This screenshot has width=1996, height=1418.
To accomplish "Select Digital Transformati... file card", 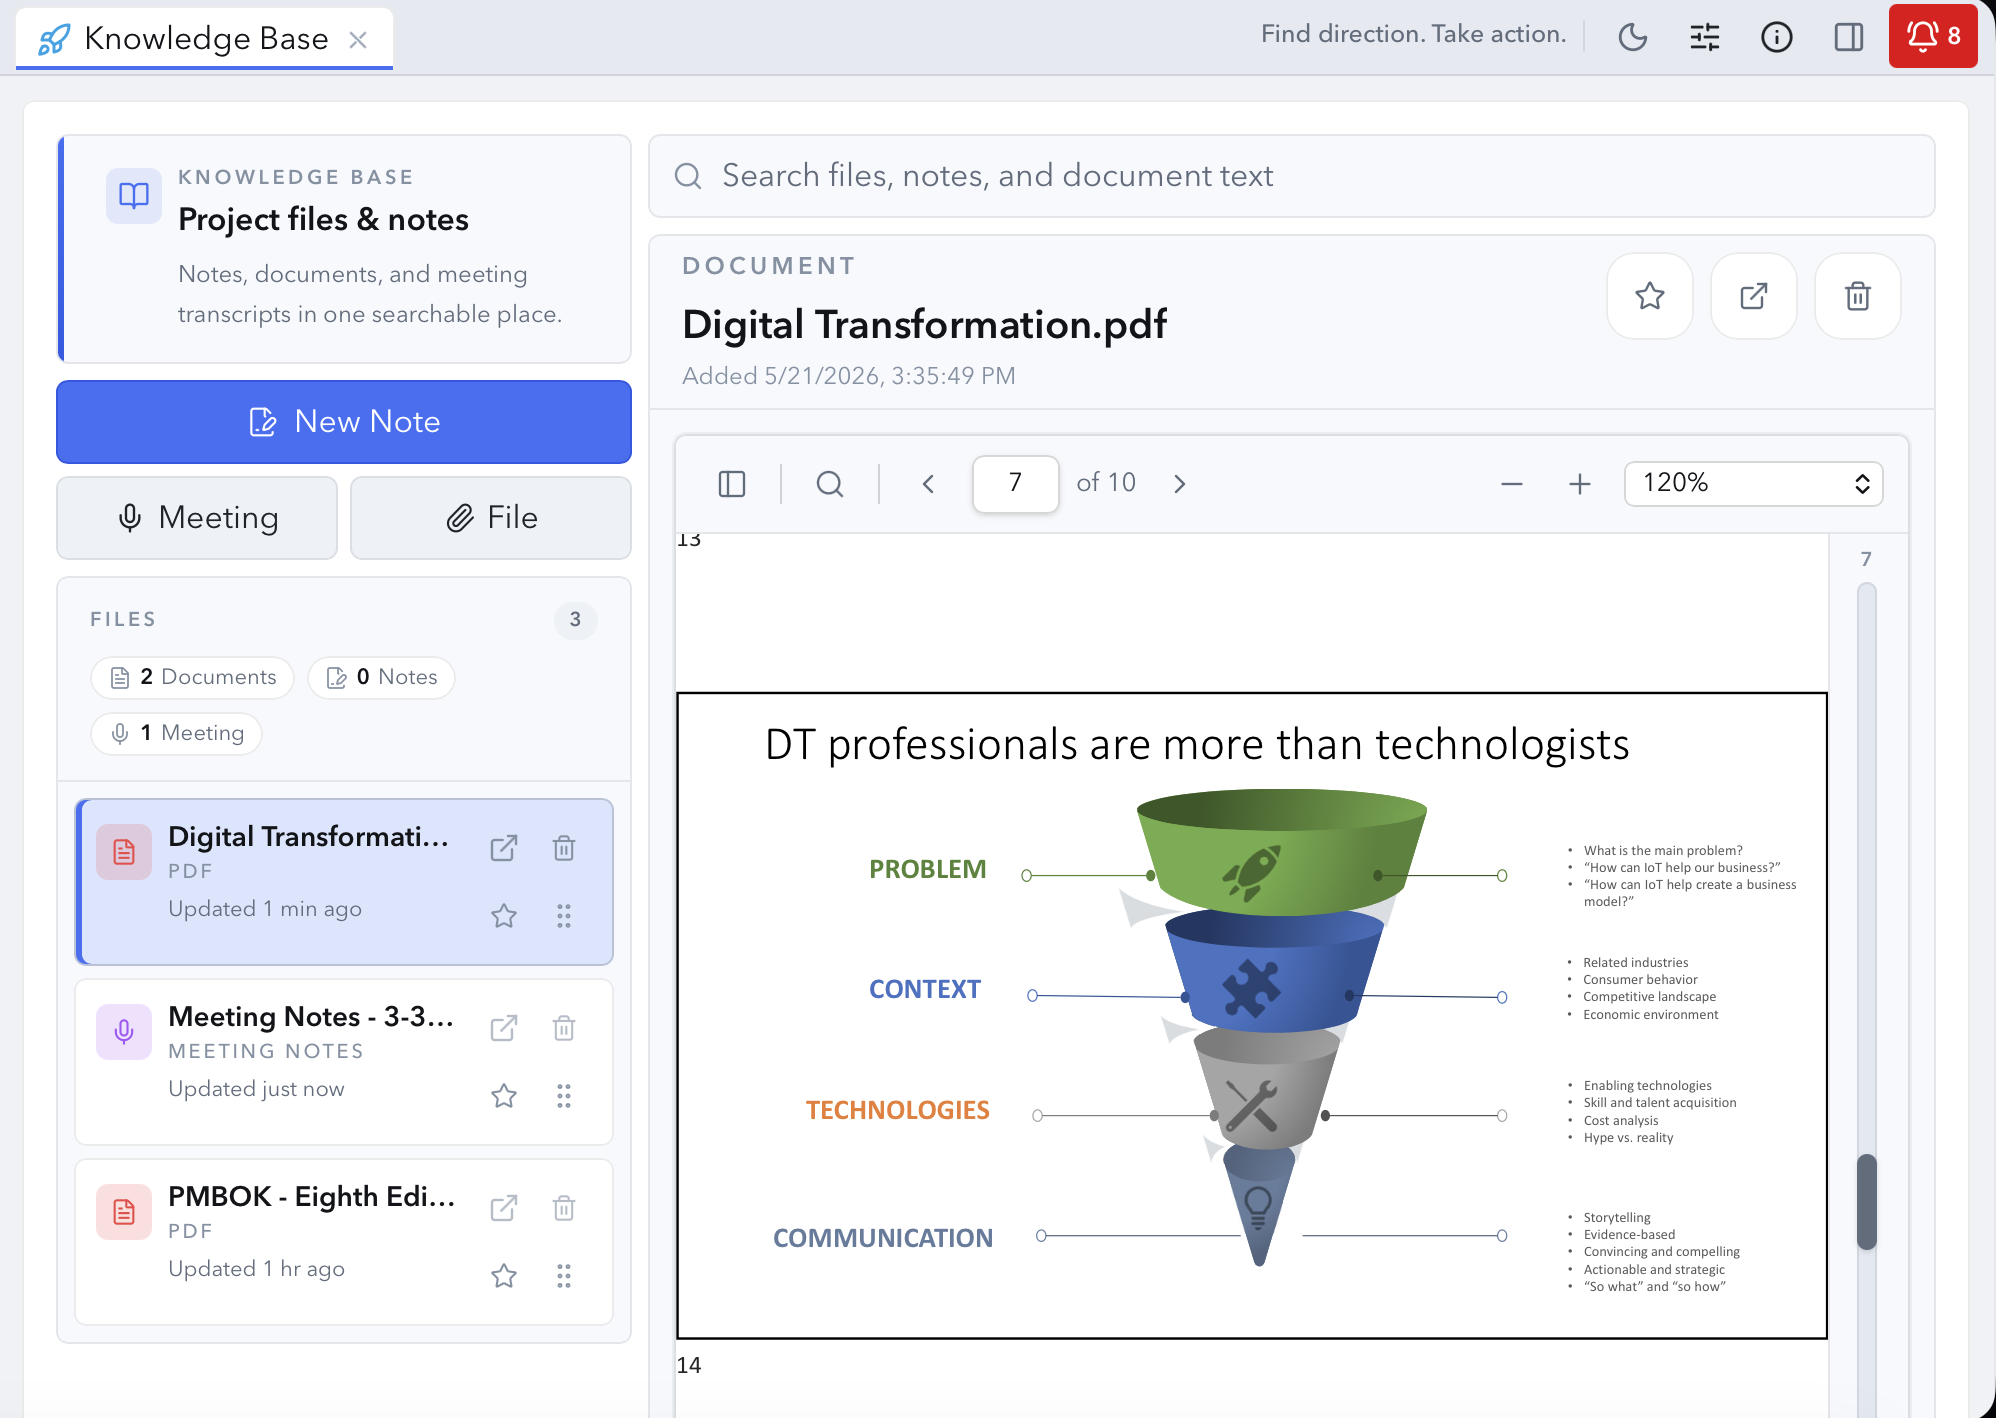I will [x=344, y=882].
